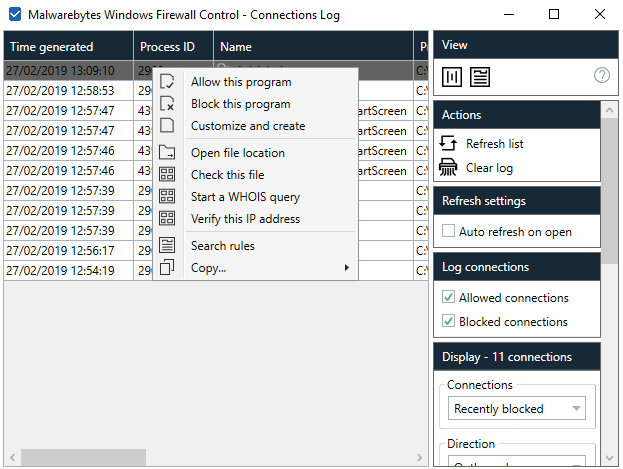The width and height of the screenshot is (623, 469).
Task: Click the Start a WHOIS query icon
Action: [167, 196]
